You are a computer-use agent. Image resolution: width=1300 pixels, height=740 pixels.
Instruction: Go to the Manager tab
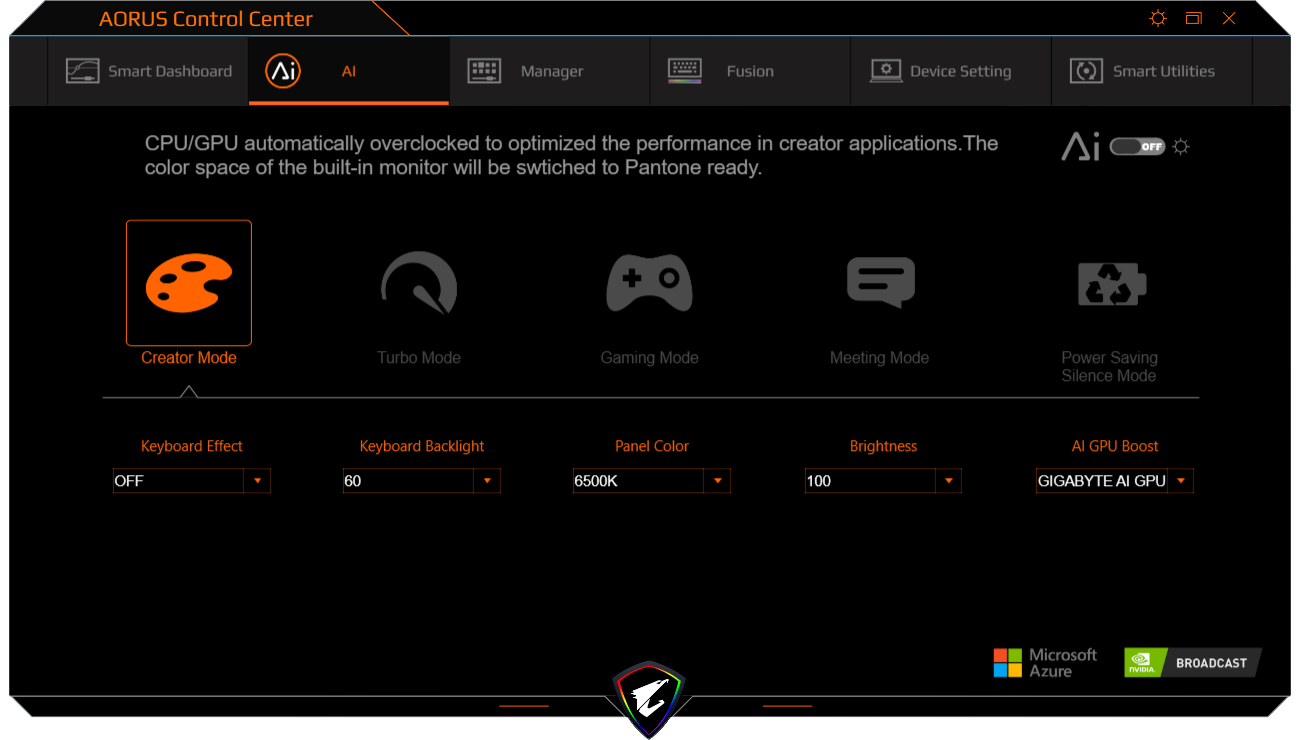(549, 71)
